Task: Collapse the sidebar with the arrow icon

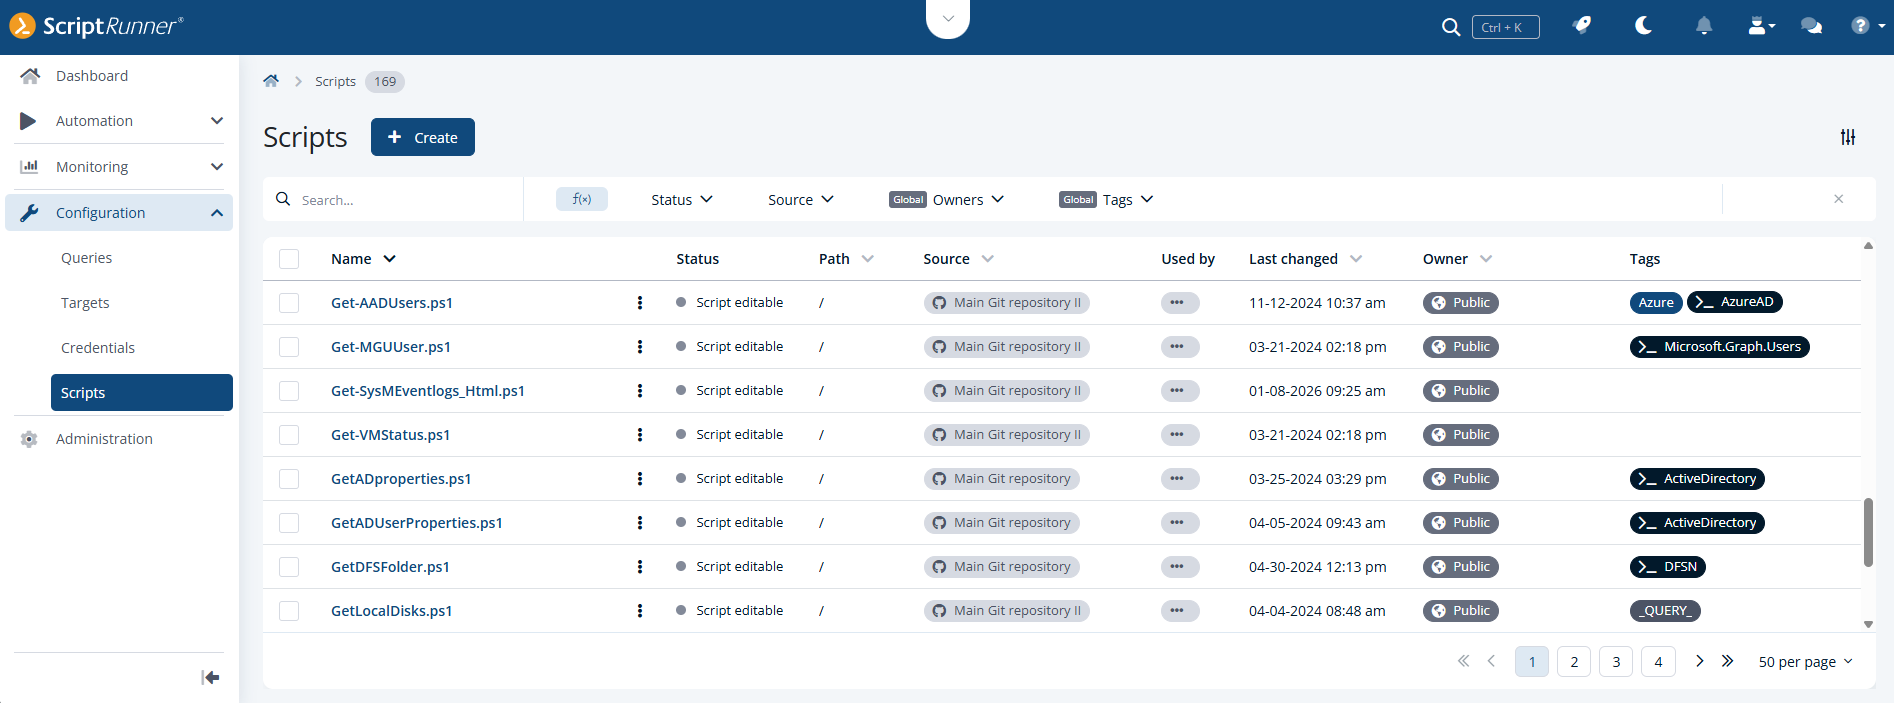Action: (x=210, y=678)
